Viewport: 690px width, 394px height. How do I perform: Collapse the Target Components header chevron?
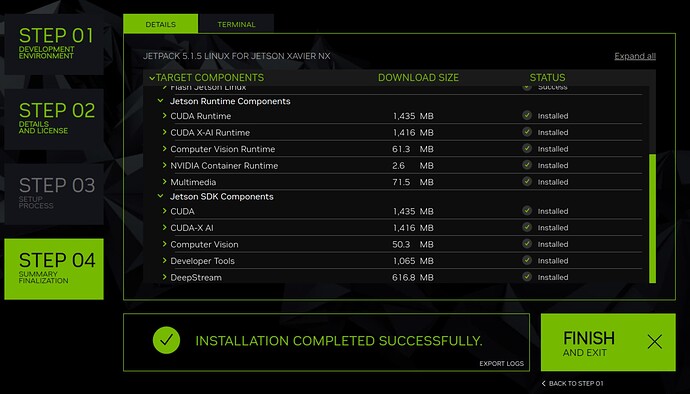tap(152, 78)
